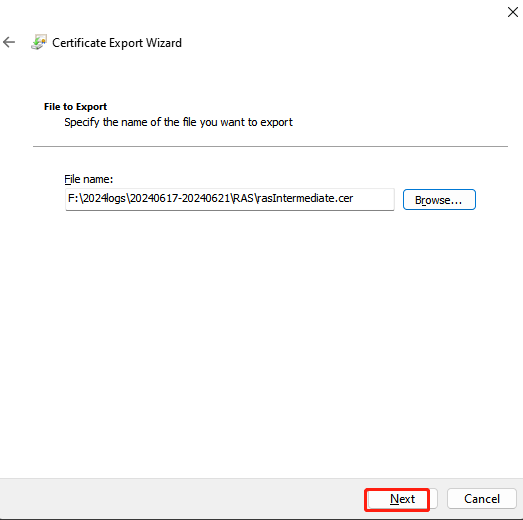Go back using the arrow icon
Viewport: 523px width, 520px height.
click(x=9, y=42)
